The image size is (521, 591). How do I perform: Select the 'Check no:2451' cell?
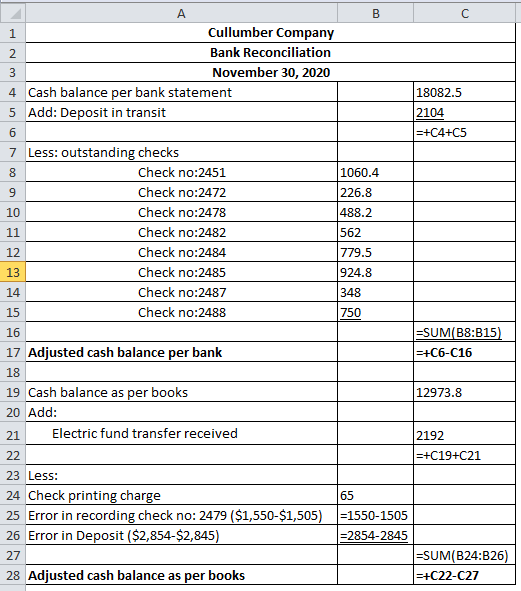click(181, 172)
